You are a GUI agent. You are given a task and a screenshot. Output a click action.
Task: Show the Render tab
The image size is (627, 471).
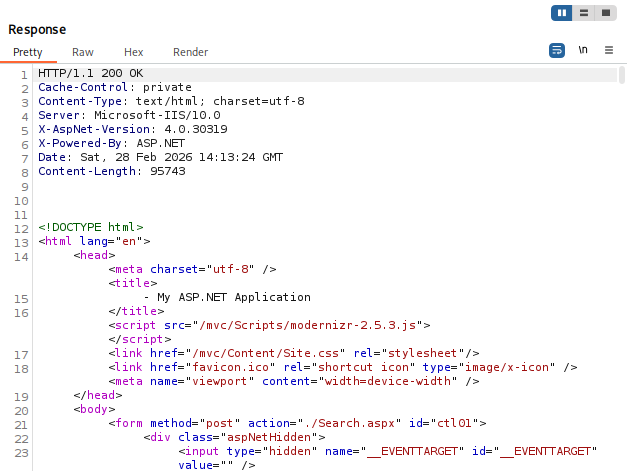point(190,52)
